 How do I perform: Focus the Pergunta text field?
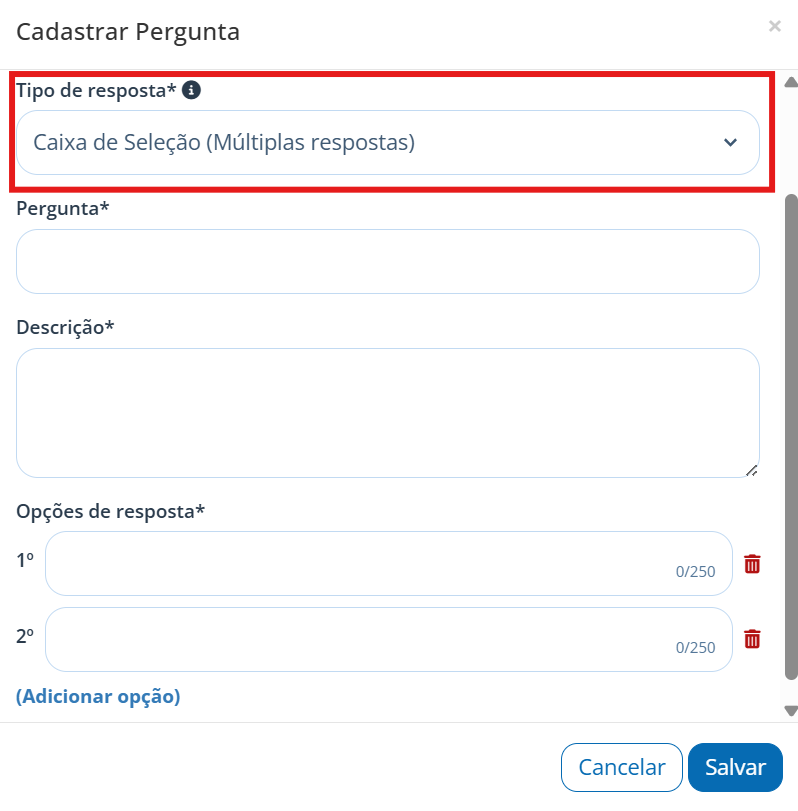(x=388, y=261)
